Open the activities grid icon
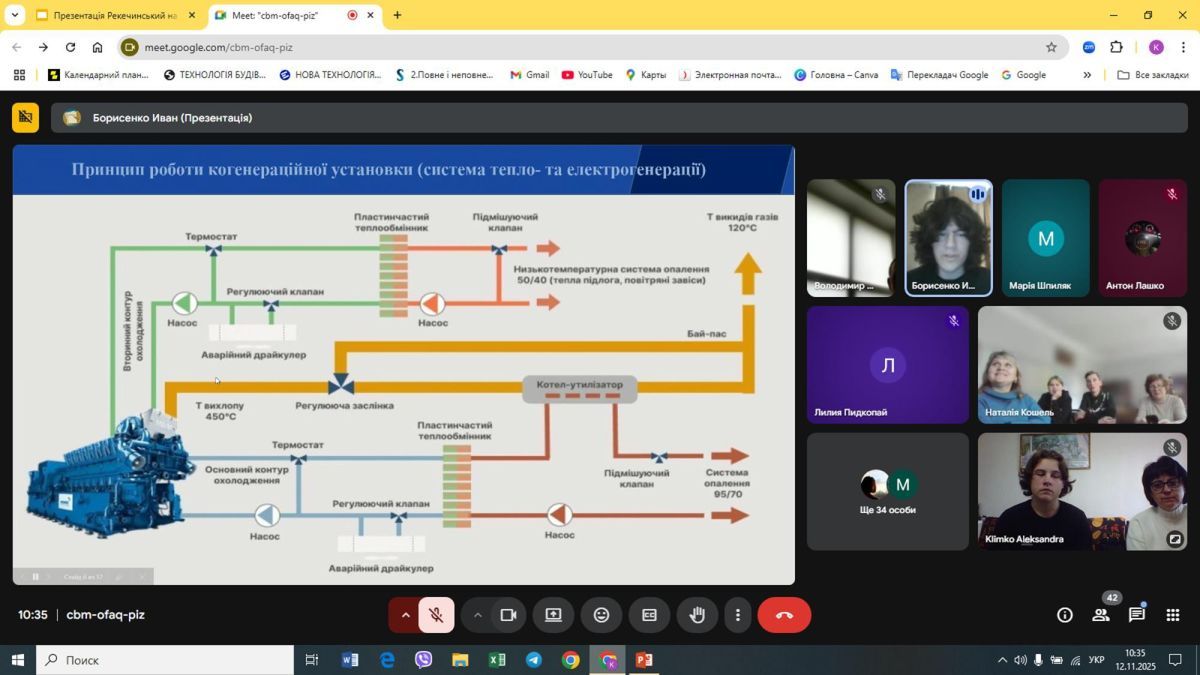The width and height of the screenshot is (1200, 675). coord(1173,615)
